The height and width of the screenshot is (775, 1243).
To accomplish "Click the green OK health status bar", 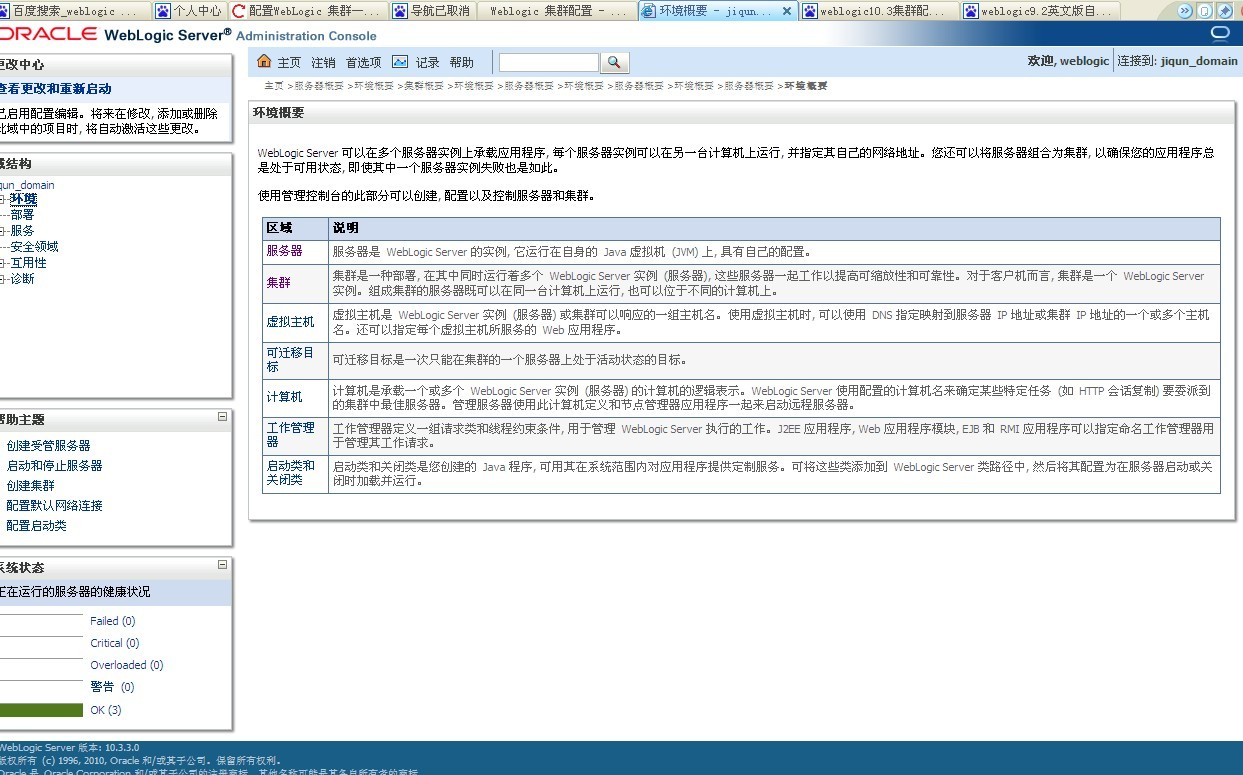I will click(41, 710).
